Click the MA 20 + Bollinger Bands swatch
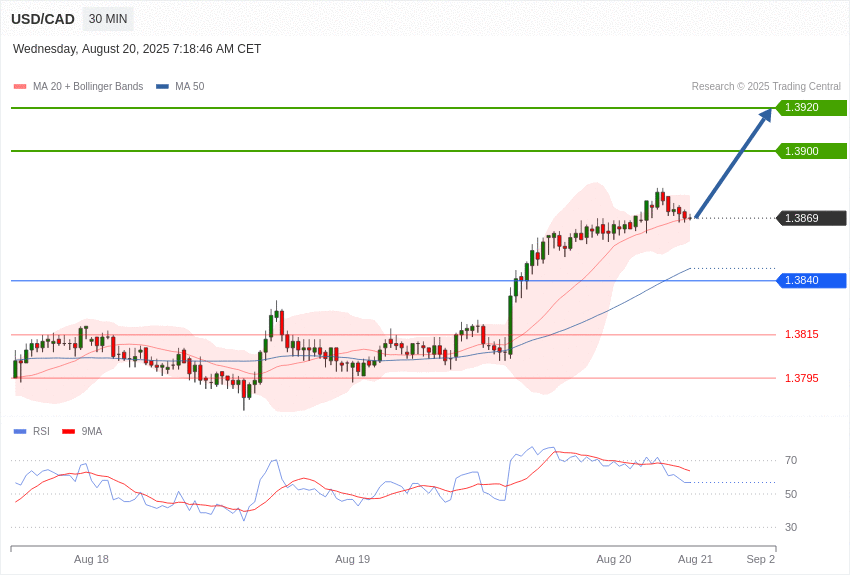The height and width of the screenshot is (576, 850). tap(20, 86)
